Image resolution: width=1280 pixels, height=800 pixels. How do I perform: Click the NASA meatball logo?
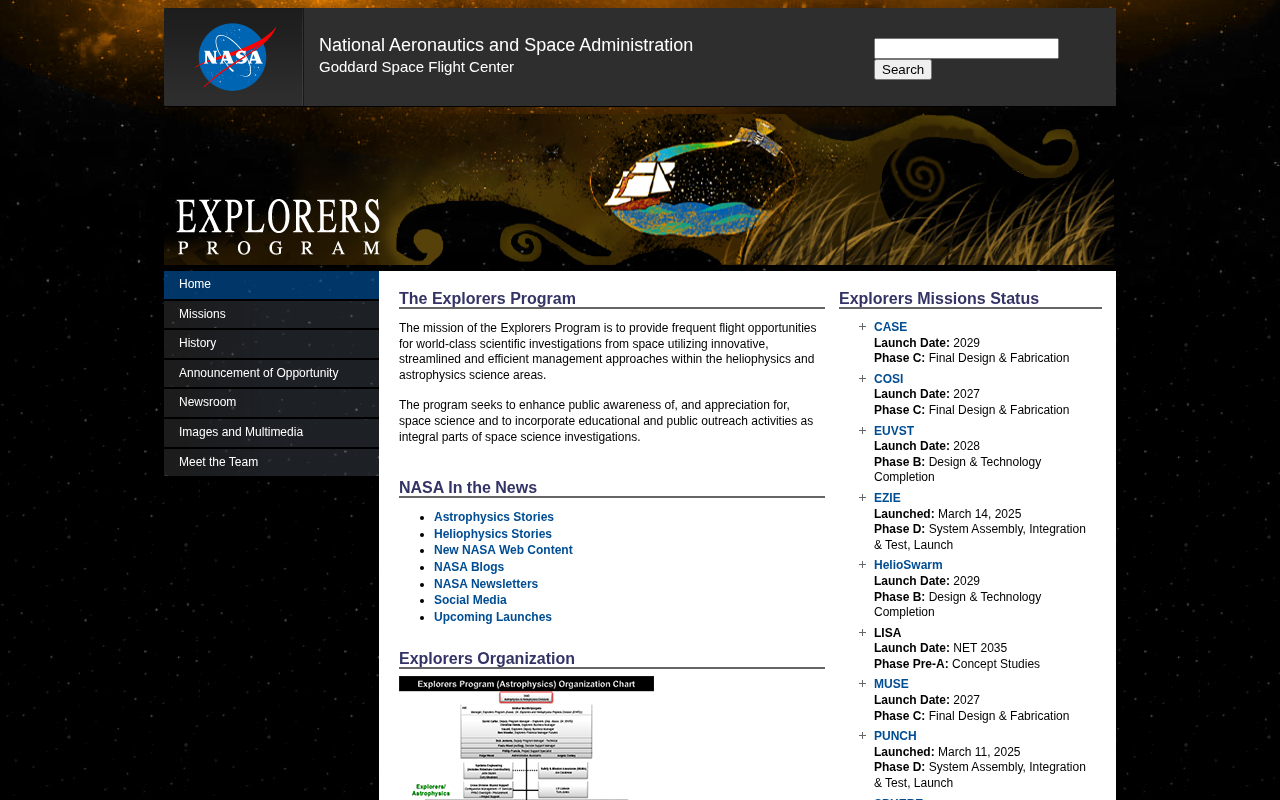click(x=236, y=57)
